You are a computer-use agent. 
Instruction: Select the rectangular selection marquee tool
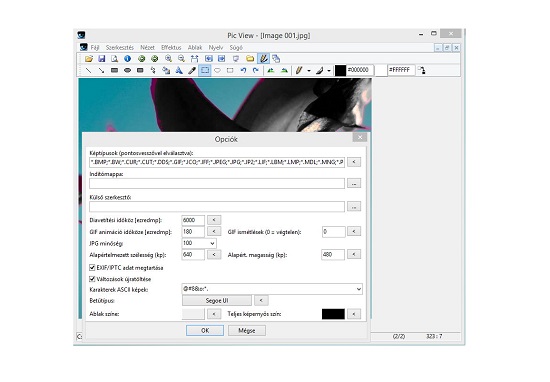205,71
